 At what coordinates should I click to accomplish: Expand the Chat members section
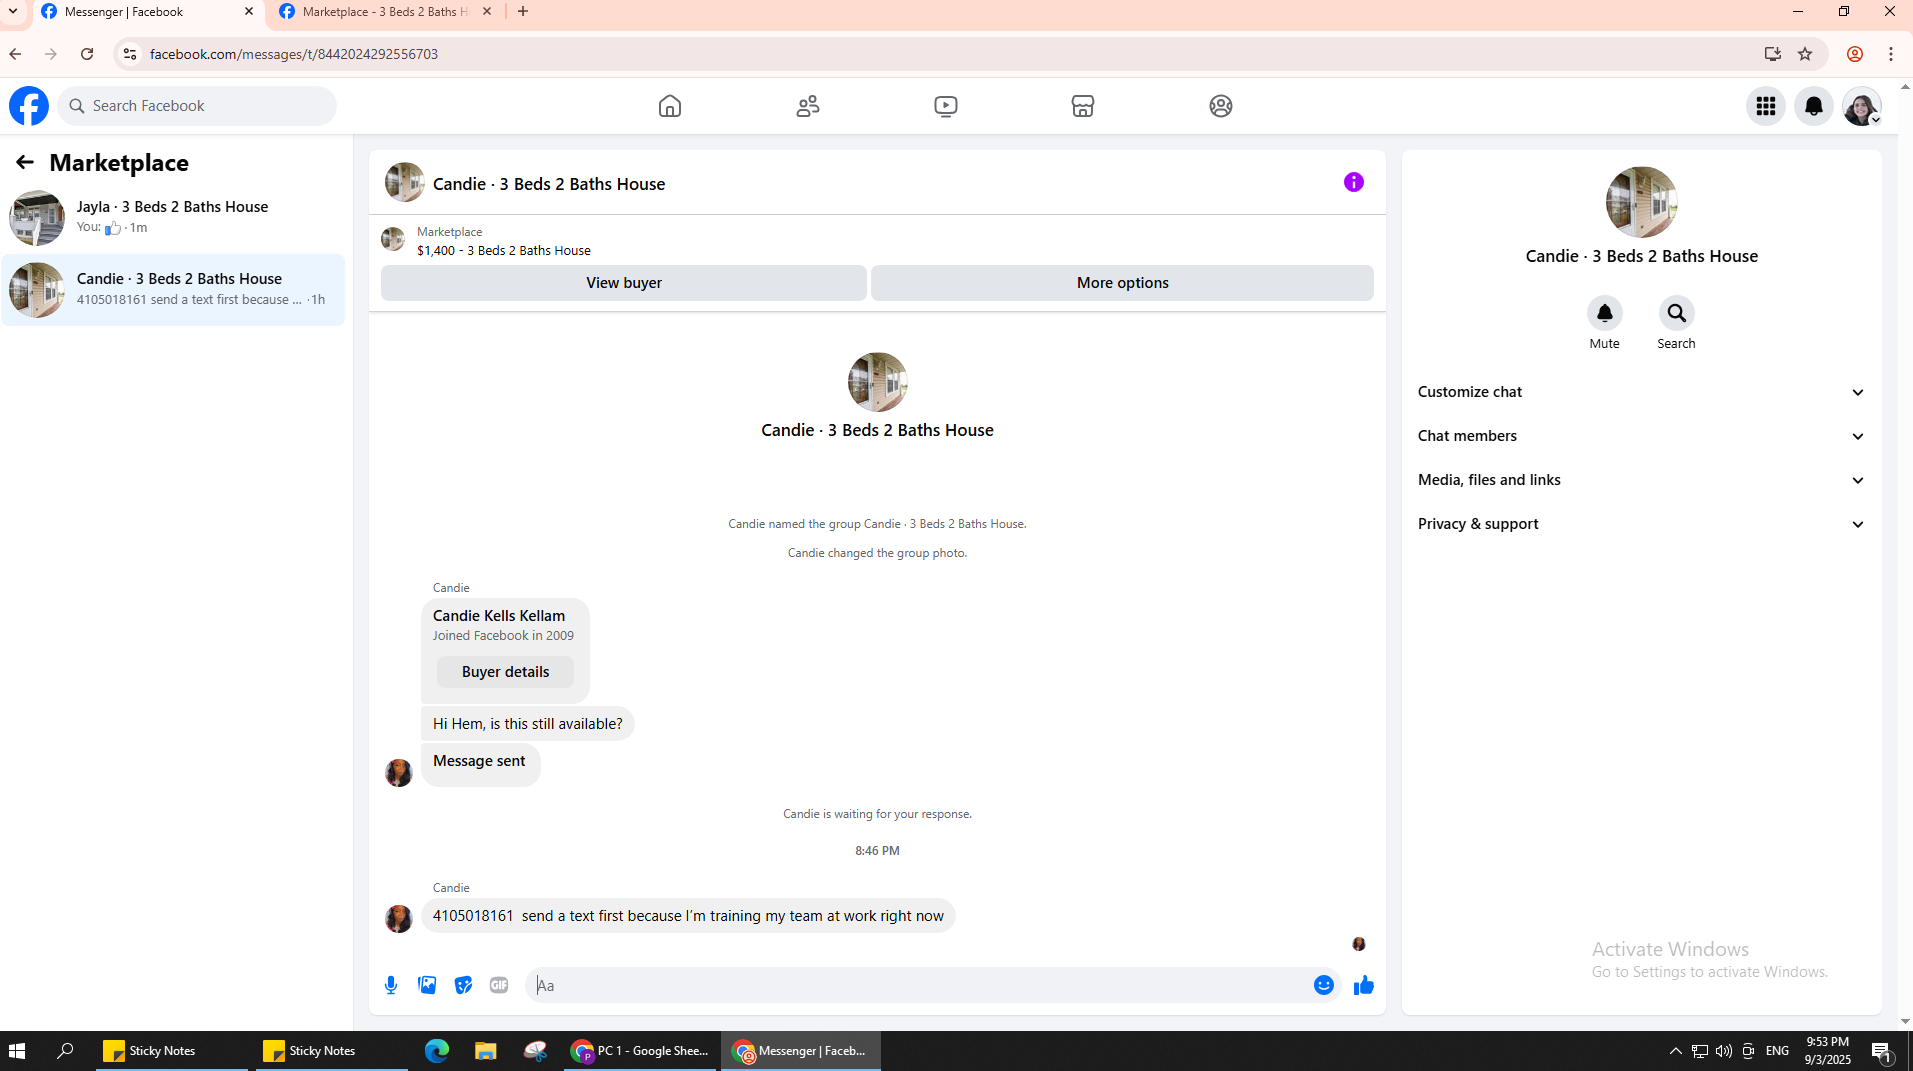(1642, 436)
